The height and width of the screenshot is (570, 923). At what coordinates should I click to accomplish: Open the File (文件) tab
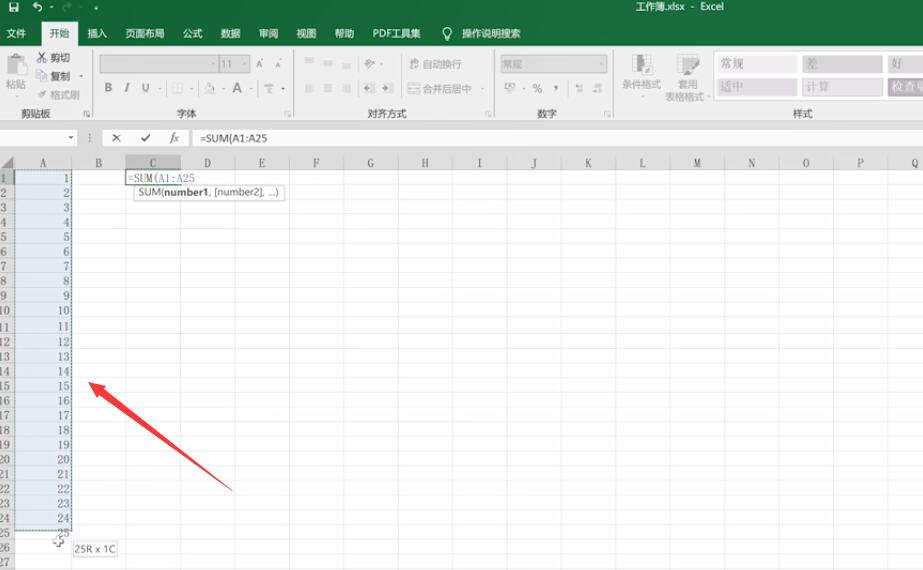pyautogui.click(x=16, y=34)
